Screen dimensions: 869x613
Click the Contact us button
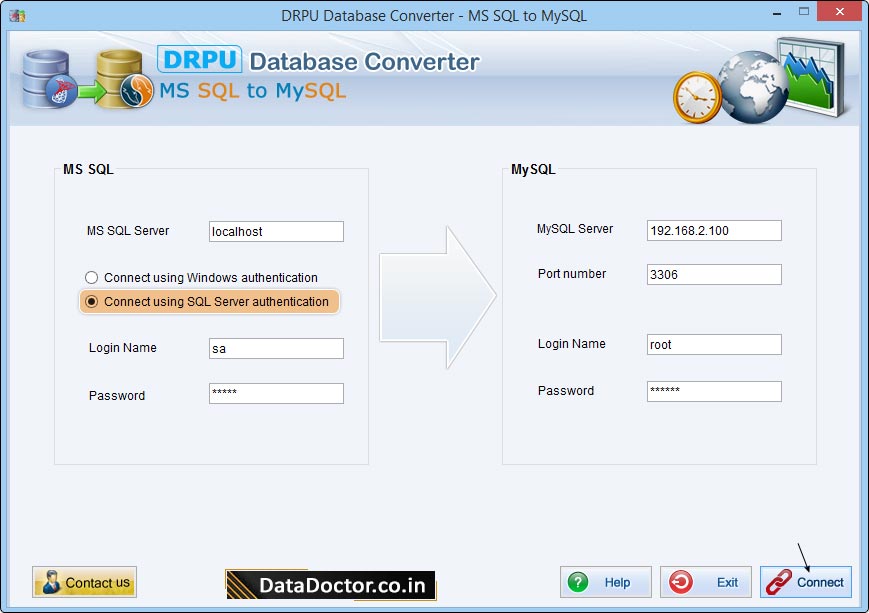click(x=84, y=582)
